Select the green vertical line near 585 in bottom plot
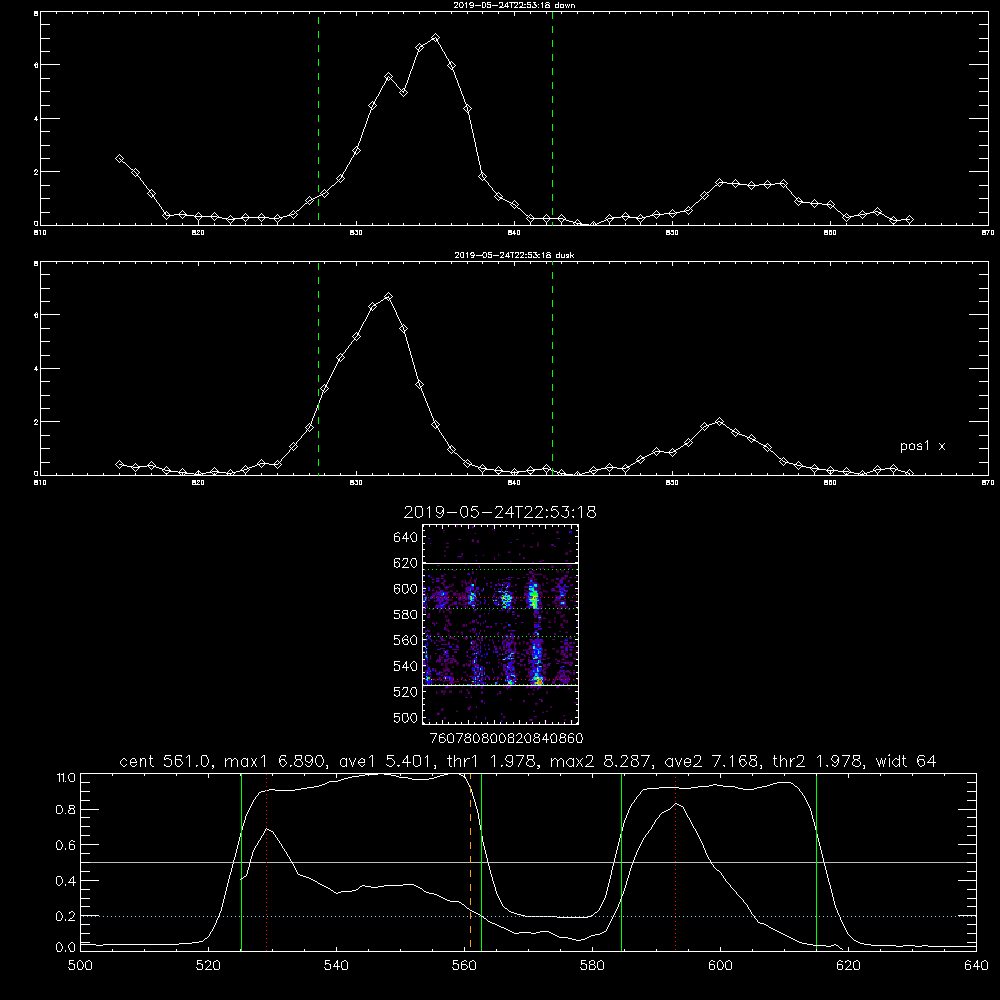The width and height of the screenshot is (1000, 1000). (621, 862)
